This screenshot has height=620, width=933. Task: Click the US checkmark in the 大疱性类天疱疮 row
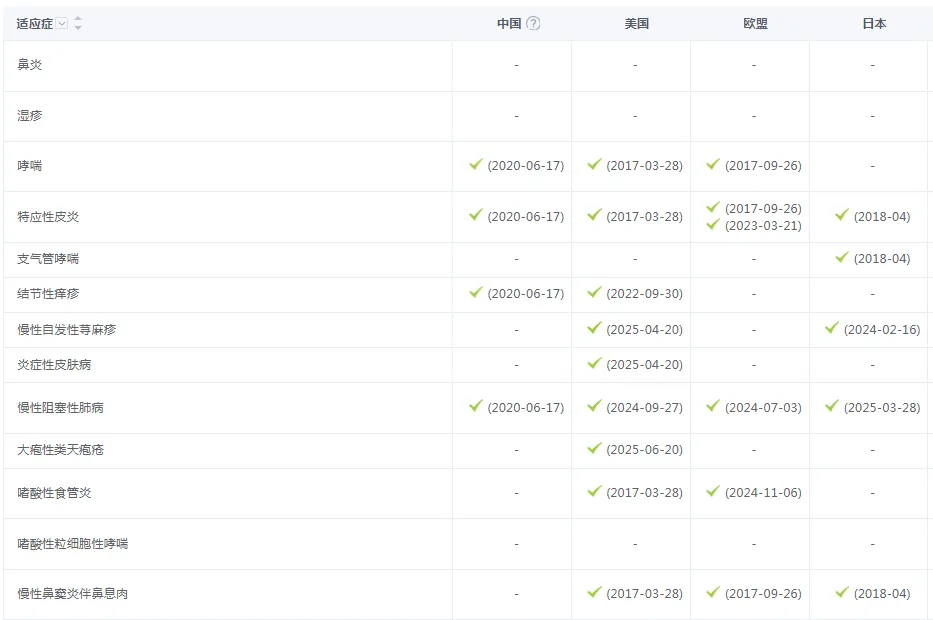(594, 449)
